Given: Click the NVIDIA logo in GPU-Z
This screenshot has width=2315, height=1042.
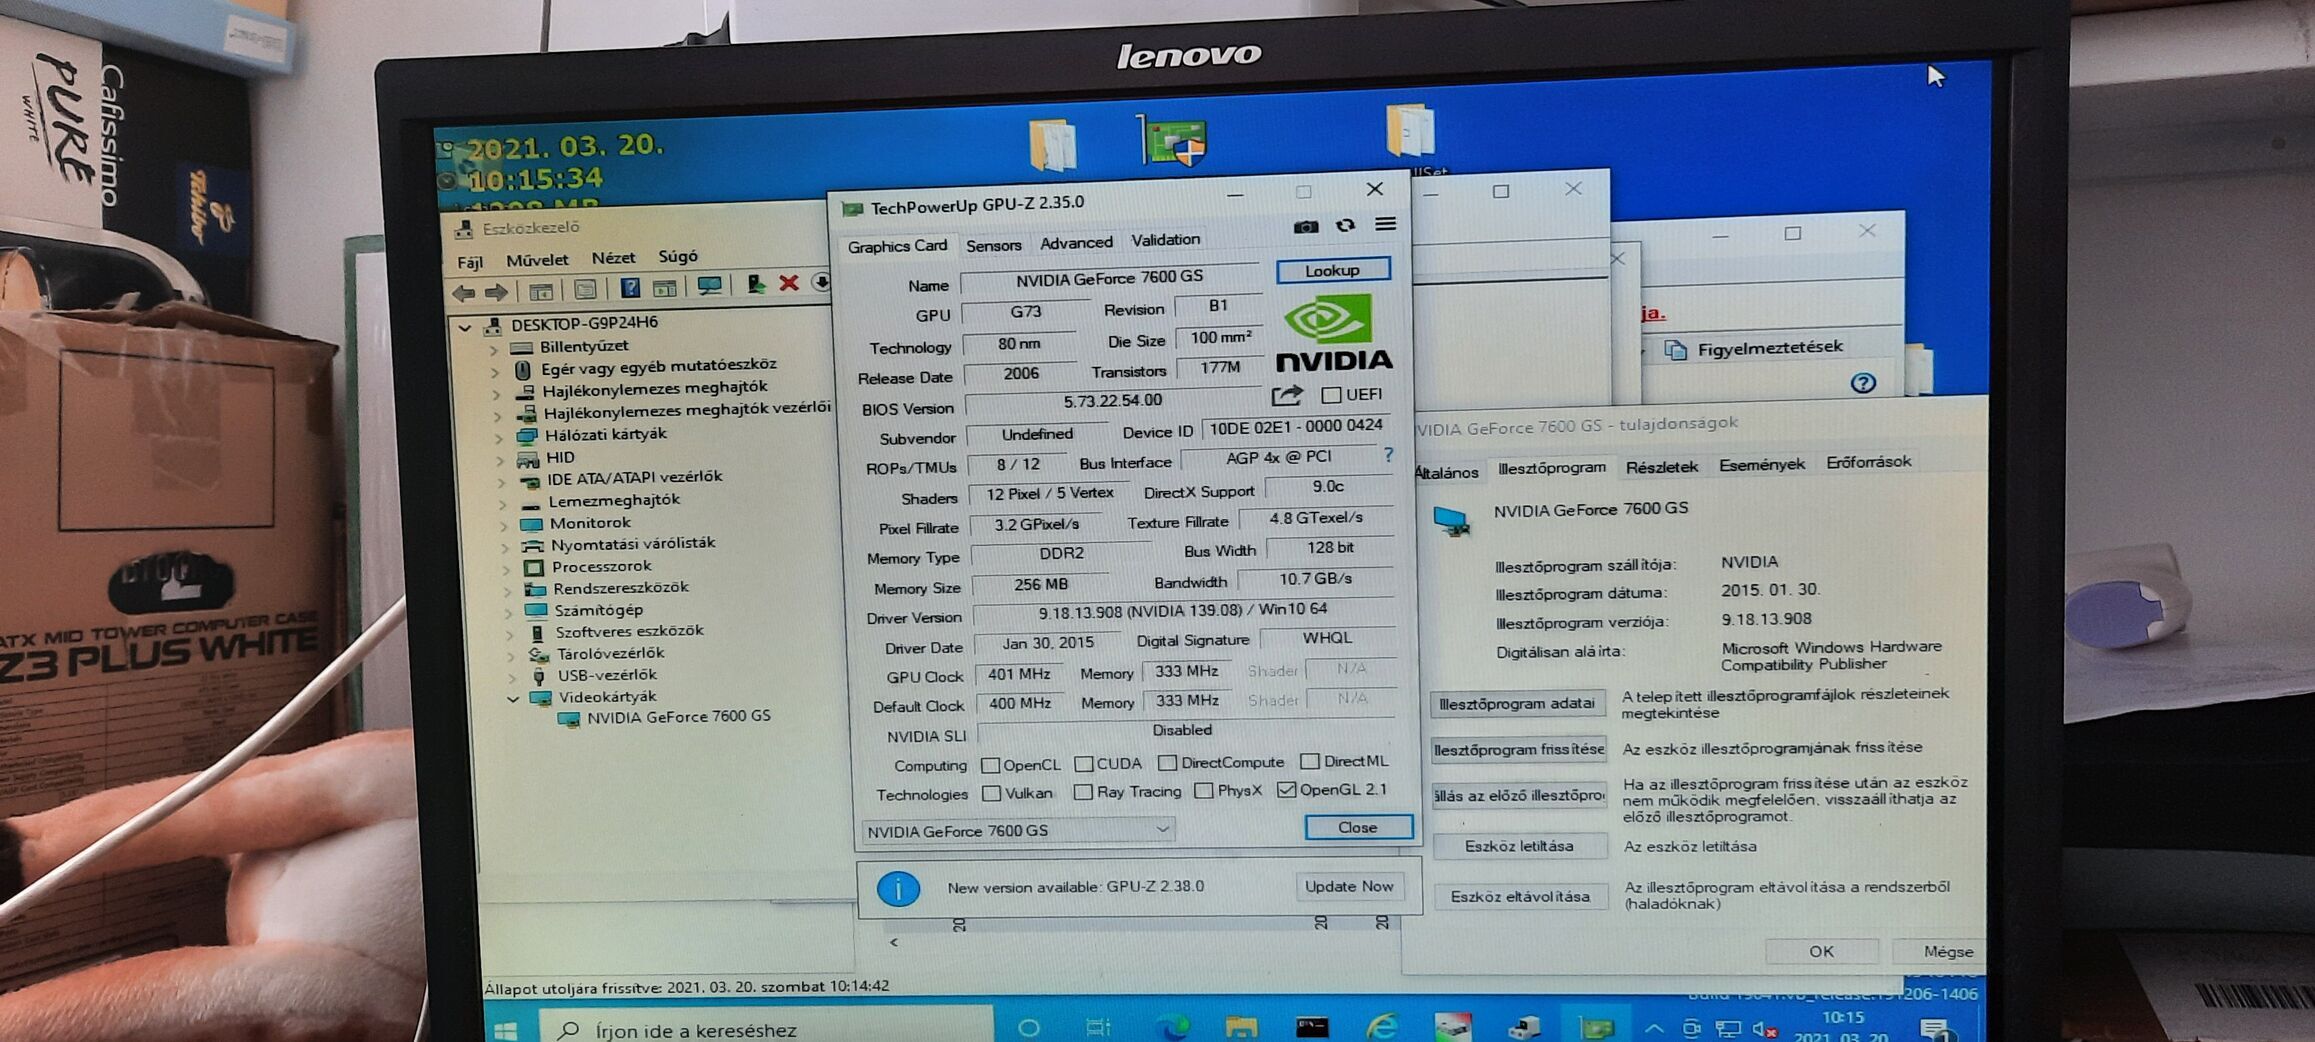Looking at the screenshot, I should [x=1333, y=333].
